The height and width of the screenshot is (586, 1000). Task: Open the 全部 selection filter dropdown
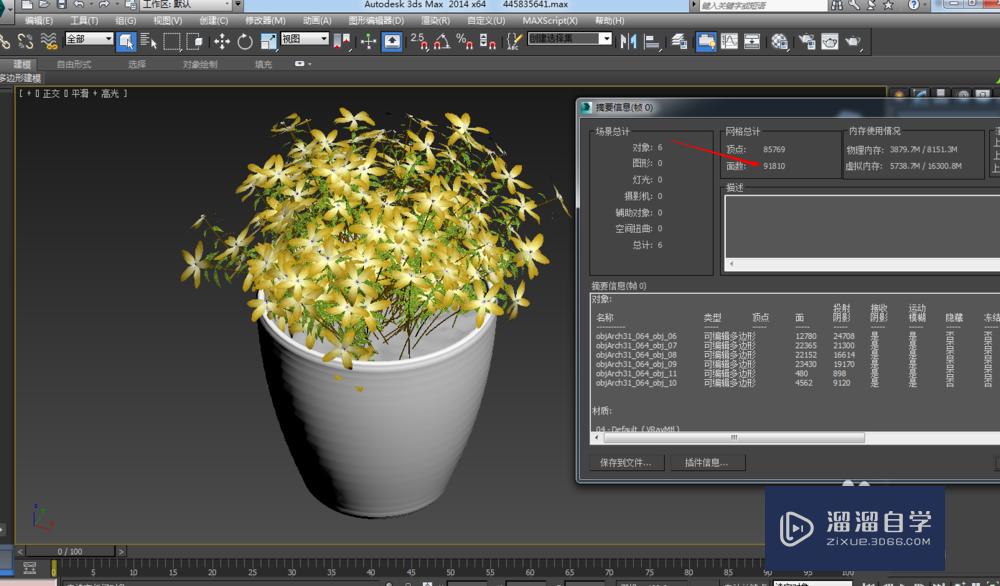(89, 39)
